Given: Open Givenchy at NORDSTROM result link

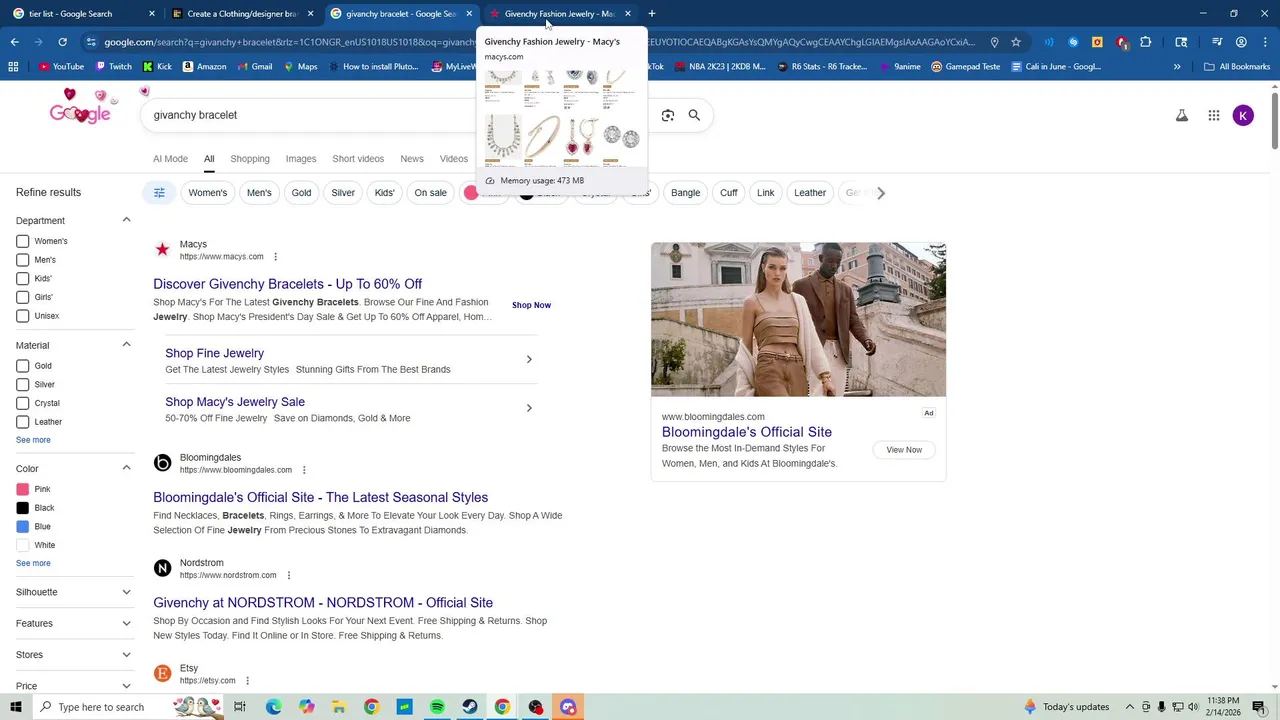Looking at the screenshot, I should 323,603.
